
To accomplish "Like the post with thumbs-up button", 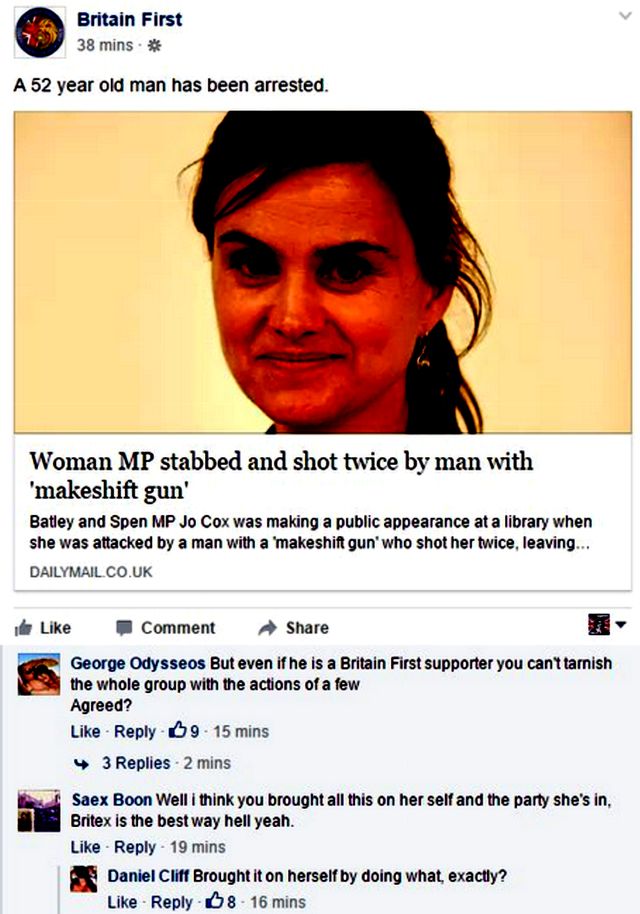I will pyautogui.click(x=43, y=628).
